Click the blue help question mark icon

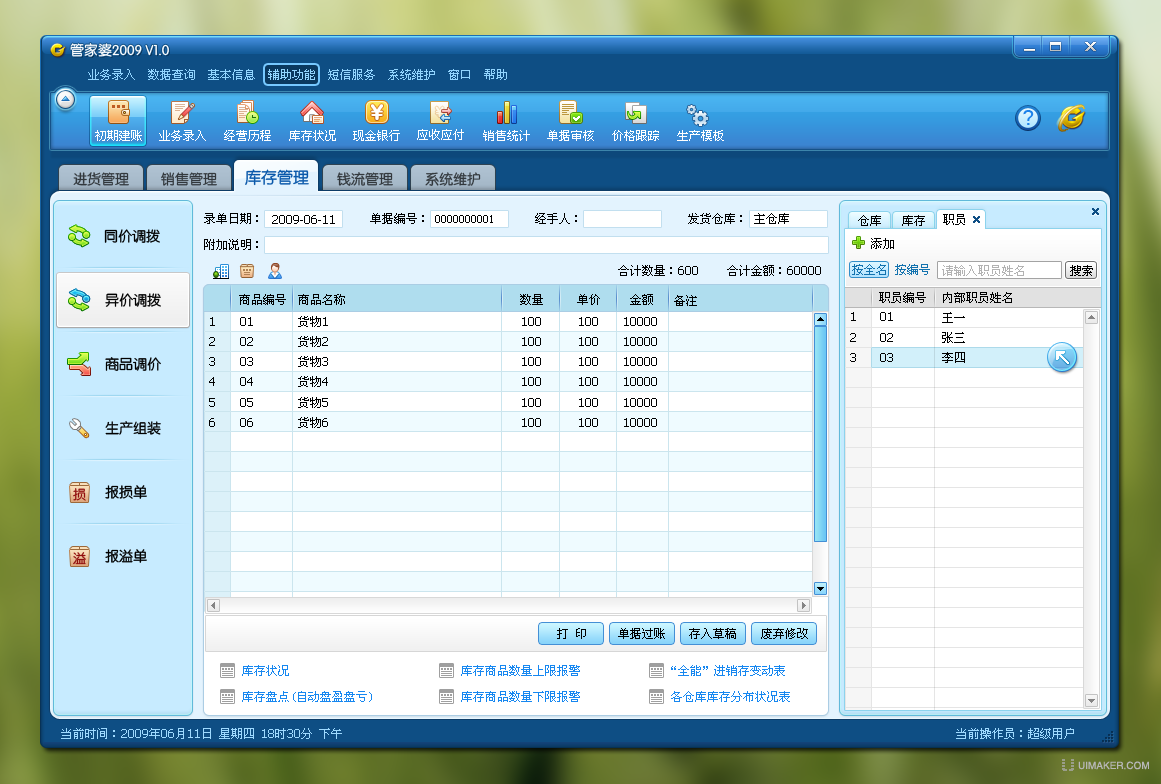pos(1027,118)
